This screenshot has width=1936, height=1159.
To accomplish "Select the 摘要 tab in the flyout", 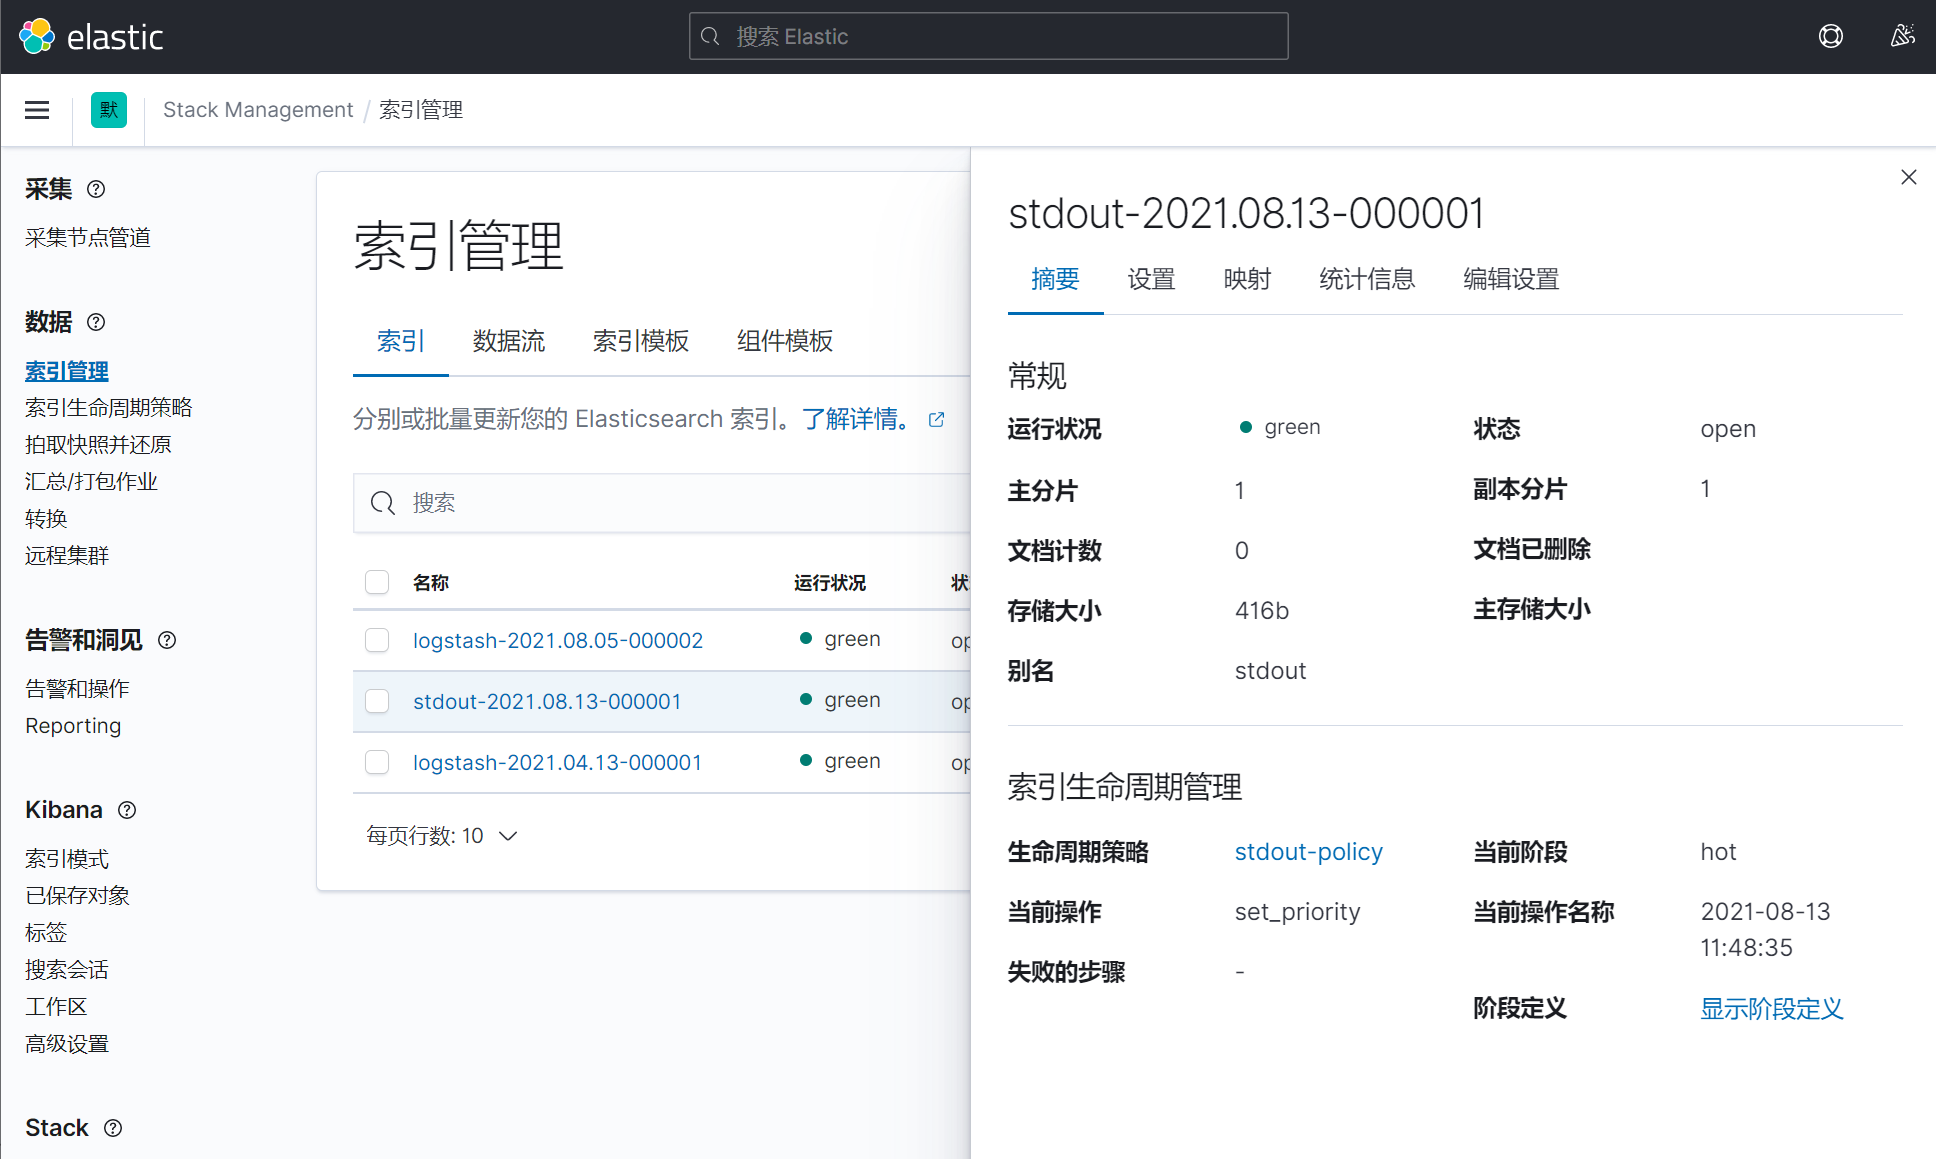I will coord(1056,279).
